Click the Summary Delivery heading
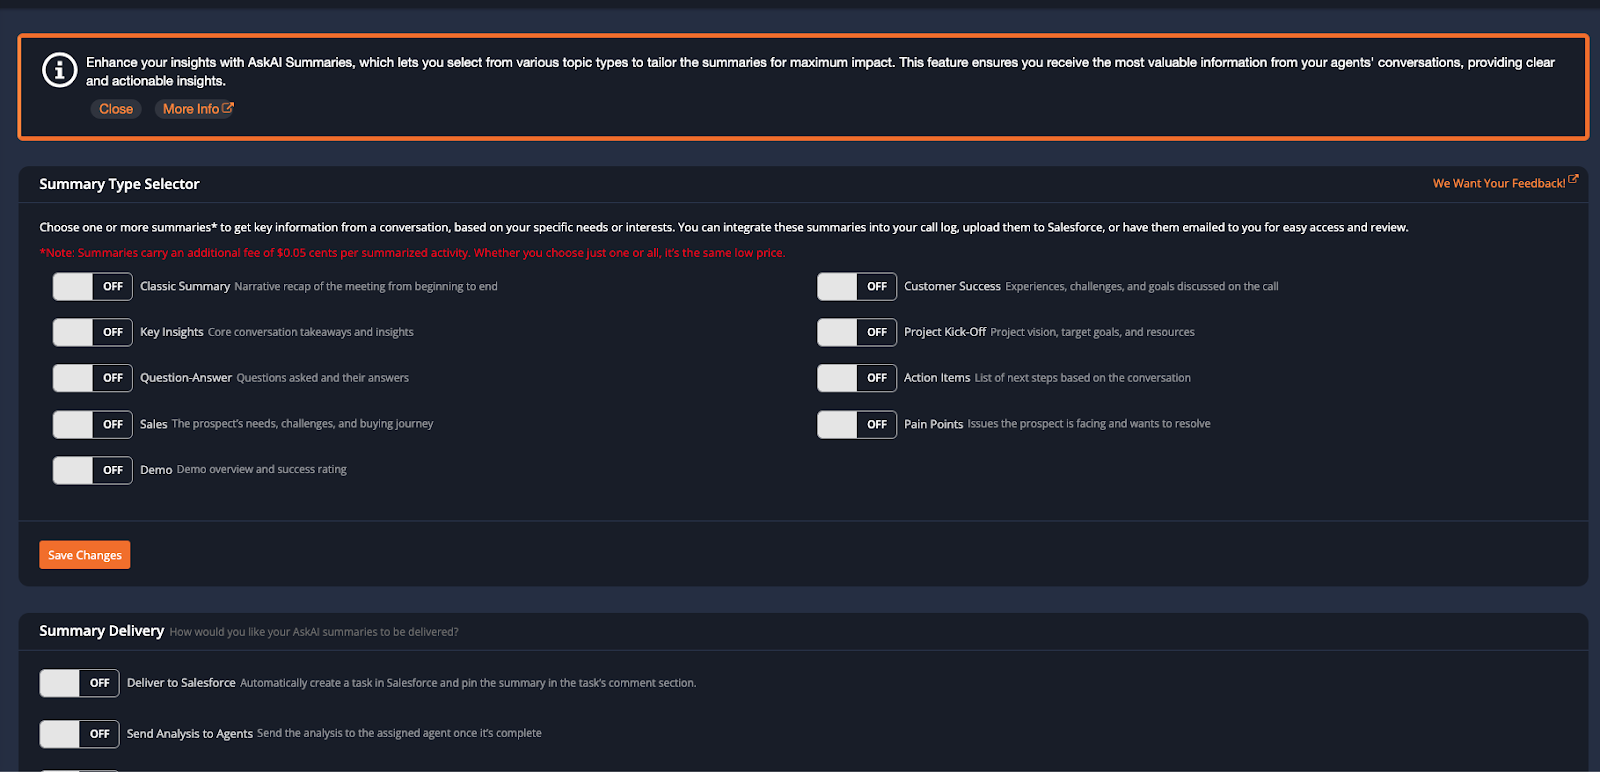The height and width of the screenshot is (772, 1600). point(101,631)
